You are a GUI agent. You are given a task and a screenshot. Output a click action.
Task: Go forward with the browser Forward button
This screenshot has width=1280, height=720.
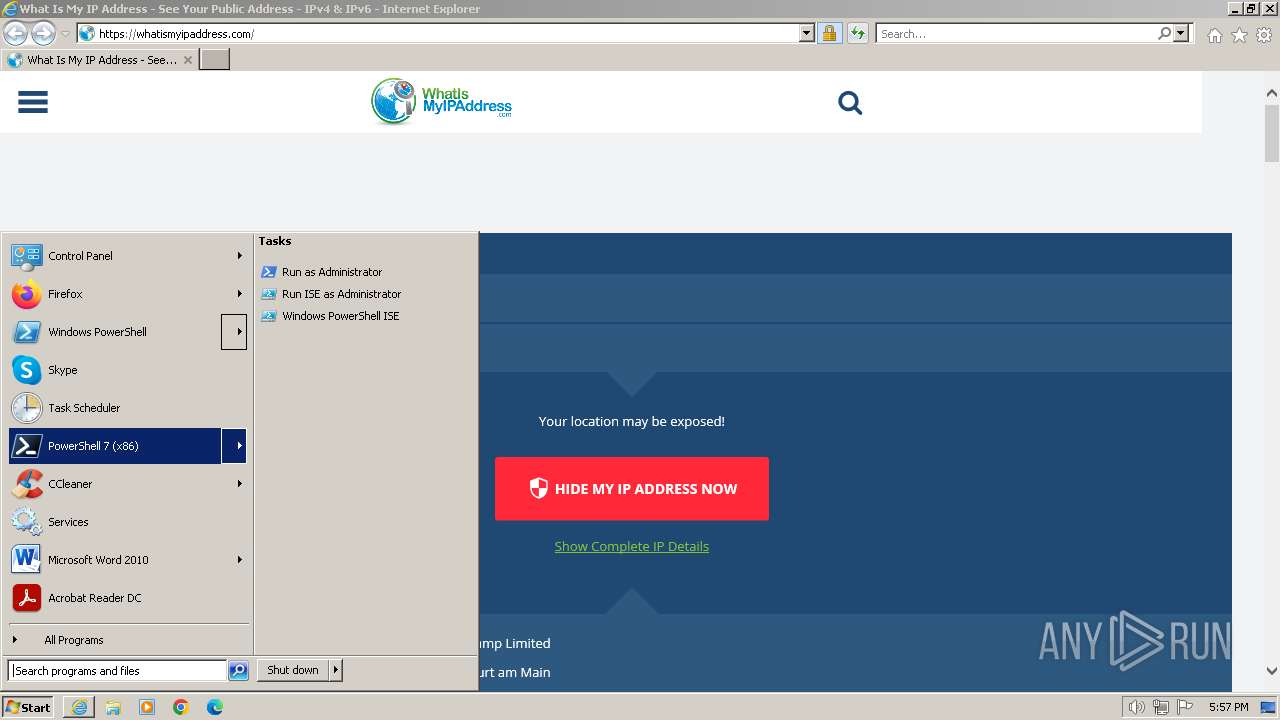43,33
